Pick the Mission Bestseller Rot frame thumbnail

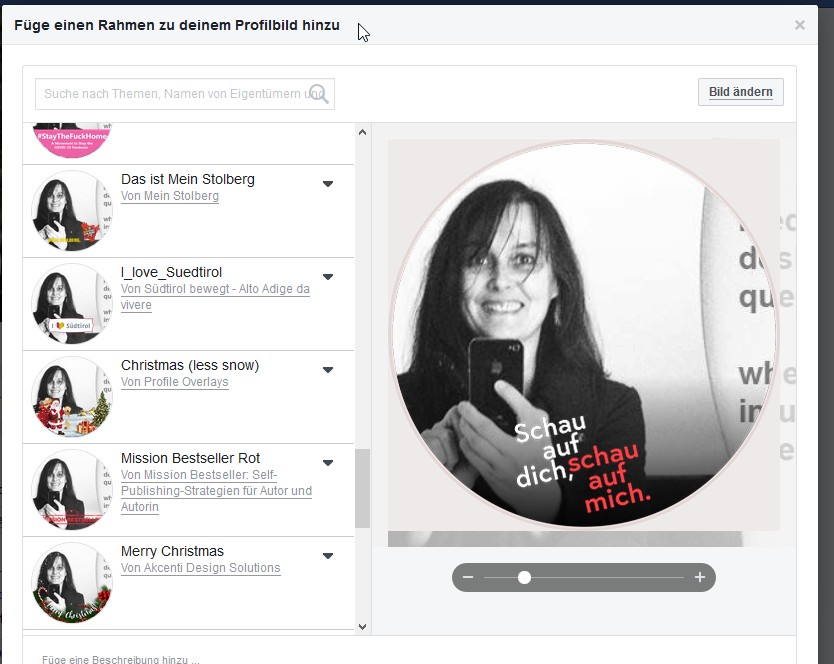[x=72, y=490]
